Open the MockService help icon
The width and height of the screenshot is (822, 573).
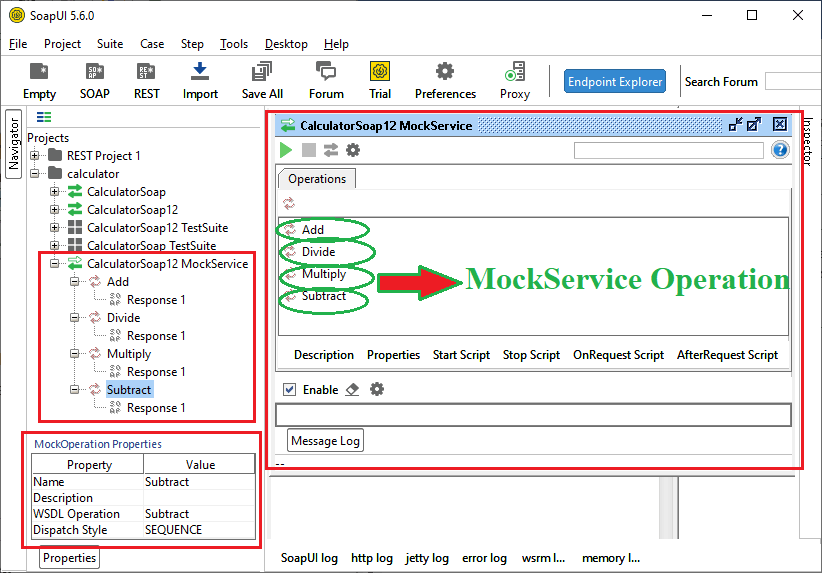(x=780, y=150)
